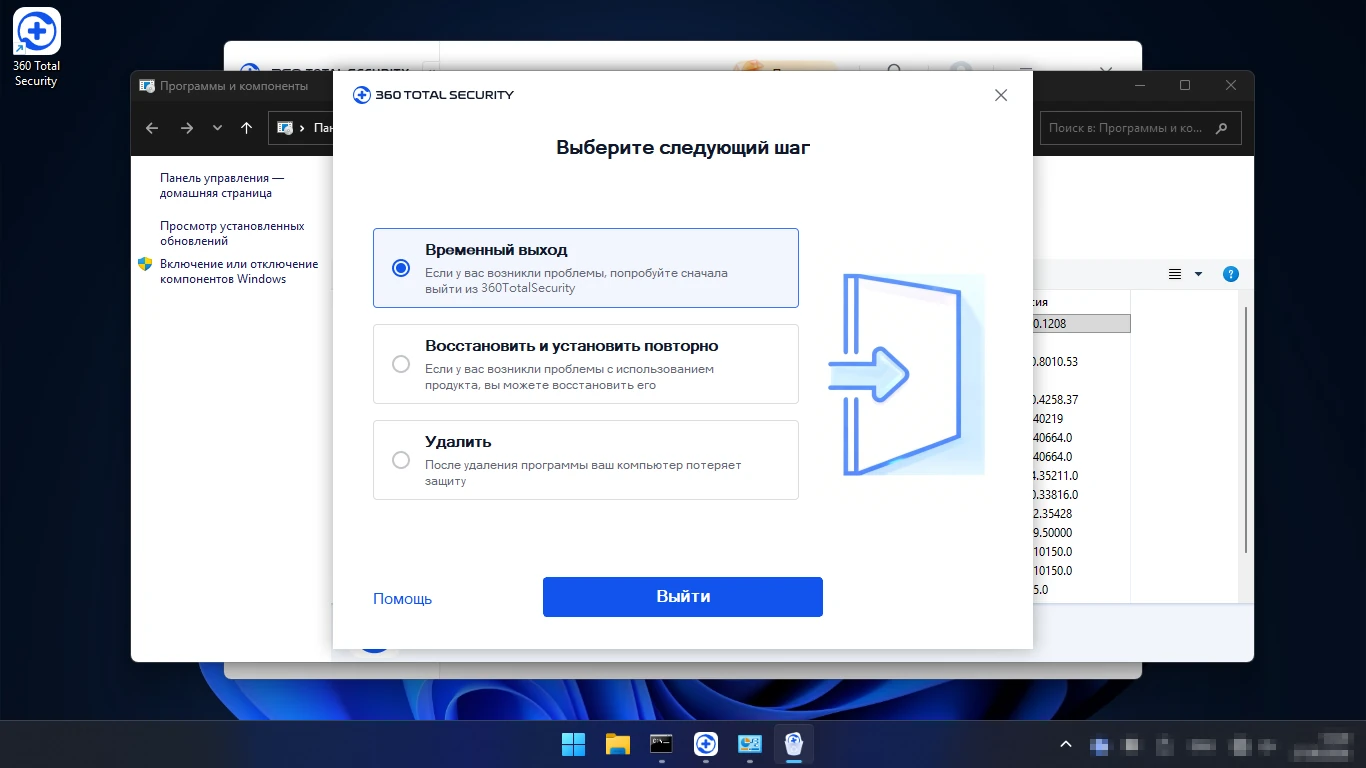Click the blue Выйти button
1366x768 pixels.
coord(683,597)
